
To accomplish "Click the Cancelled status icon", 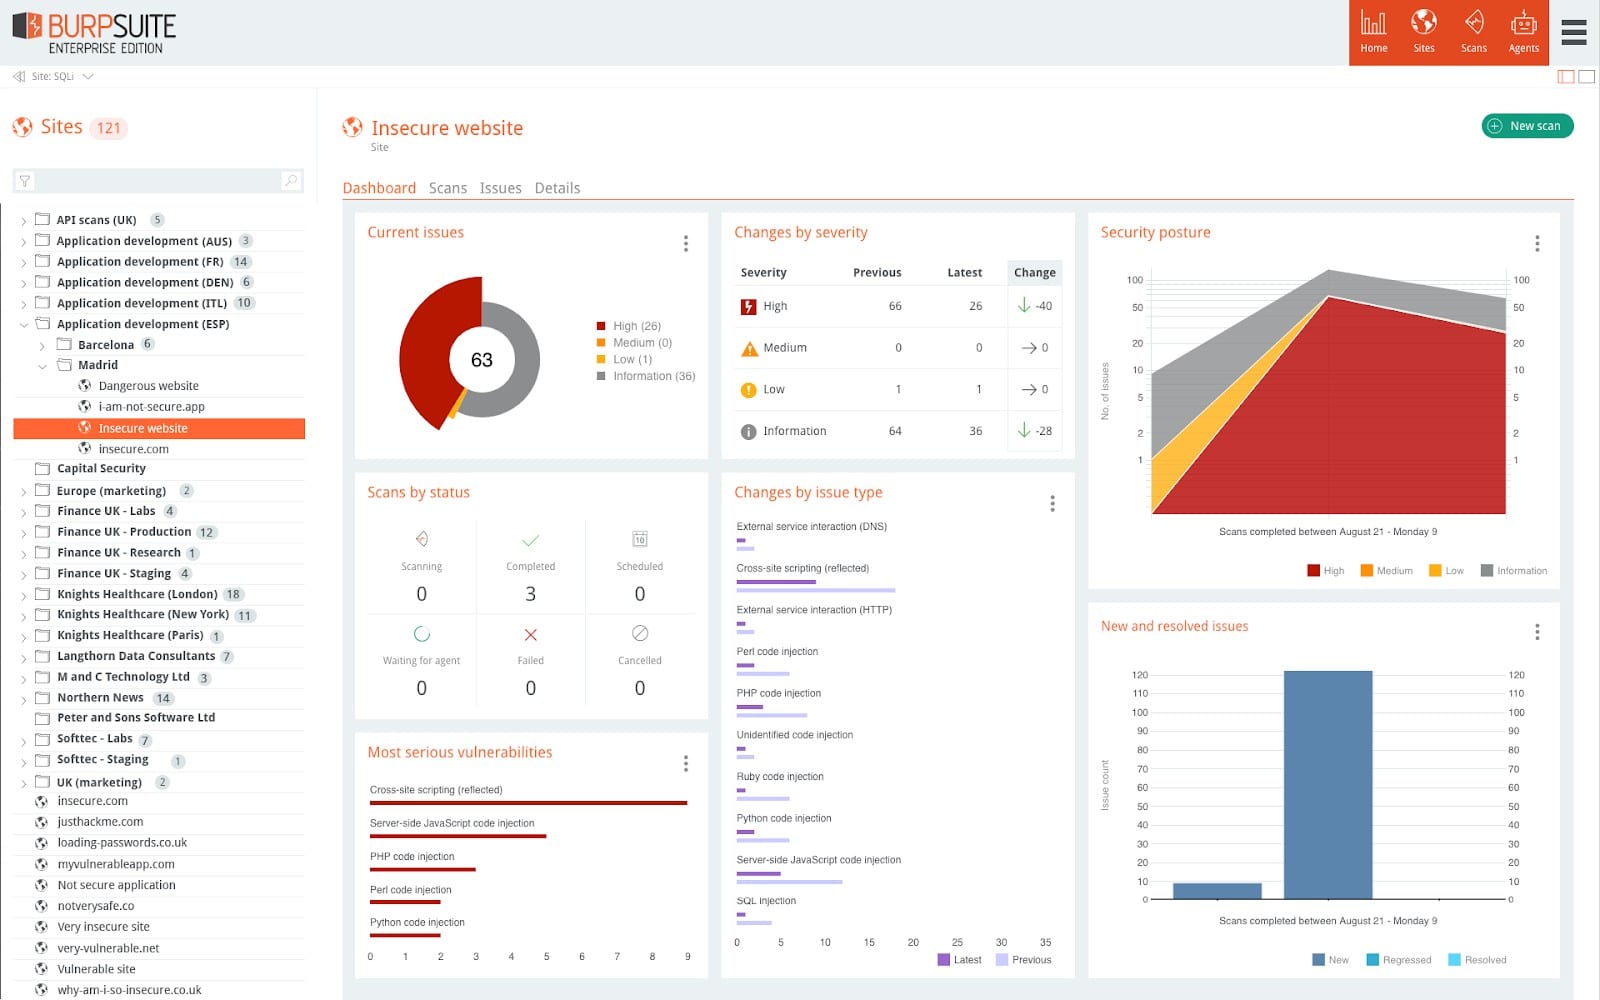I will click(640, 633).
